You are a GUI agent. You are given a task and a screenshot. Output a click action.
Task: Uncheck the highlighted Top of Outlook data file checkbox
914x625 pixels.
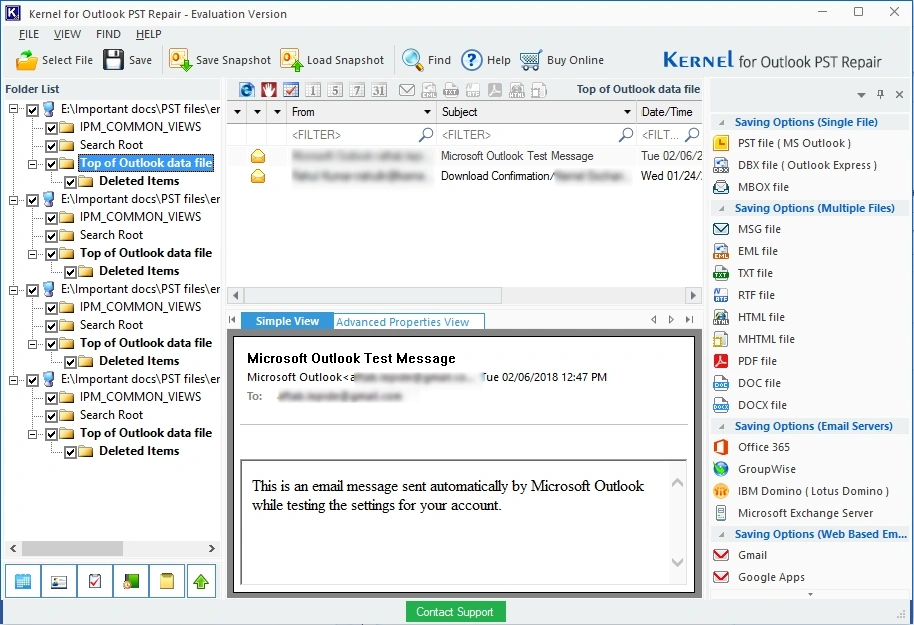(x=51, y=164)
